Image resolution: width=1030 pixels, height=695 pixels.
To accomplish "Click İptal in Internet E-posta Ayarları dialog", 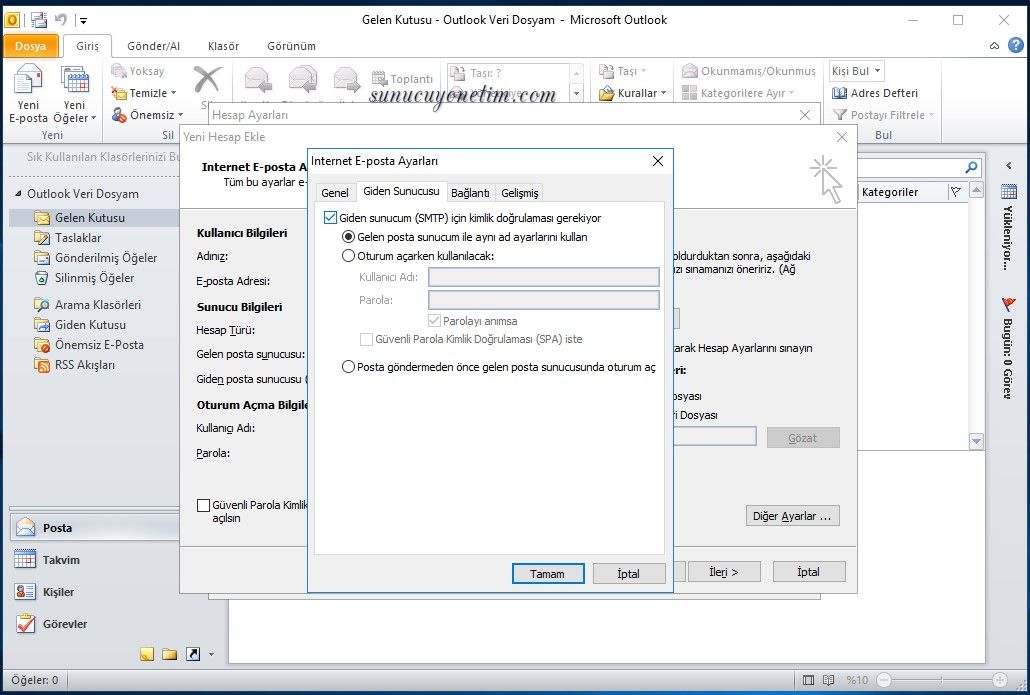I will (629, 573).
